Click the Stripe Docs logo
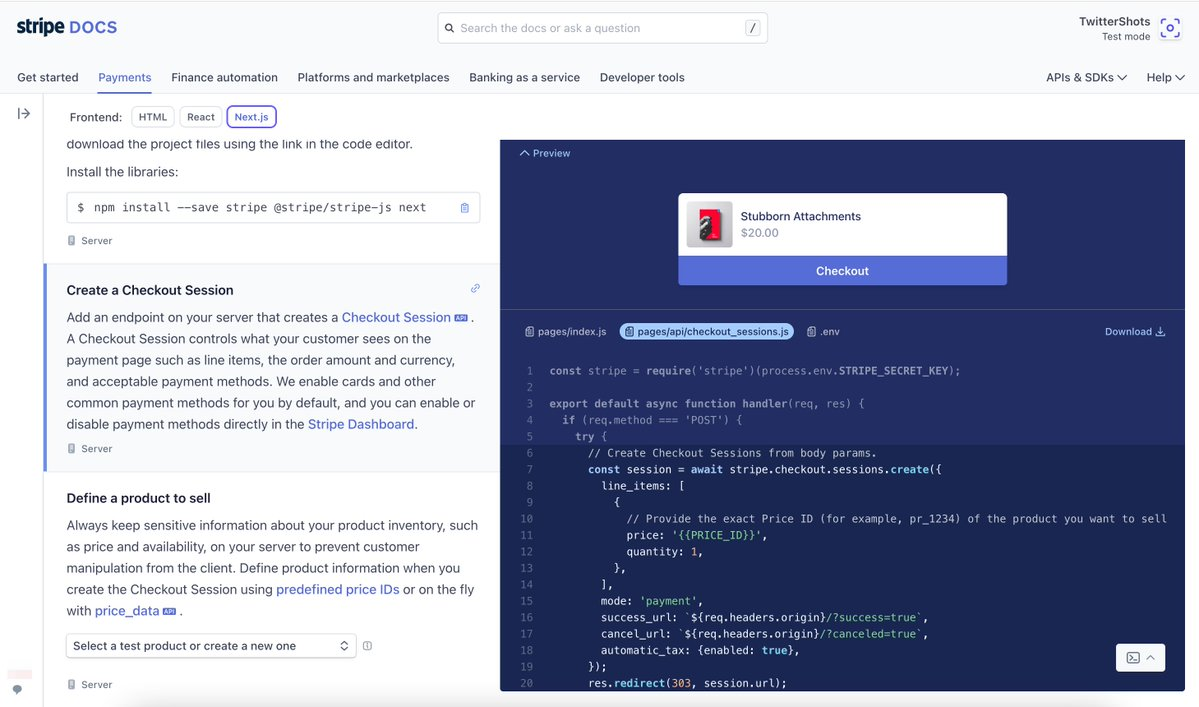This screenshot has height=707, width=1199. [67, 27]
